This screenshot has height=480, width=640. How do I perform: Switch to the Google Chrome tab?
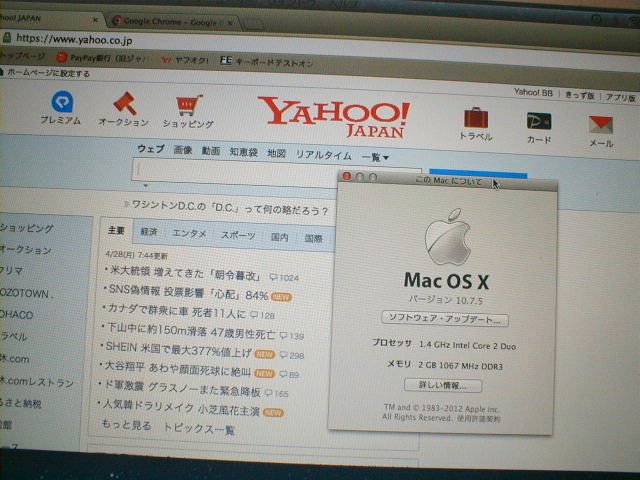[x=171, y=21]
